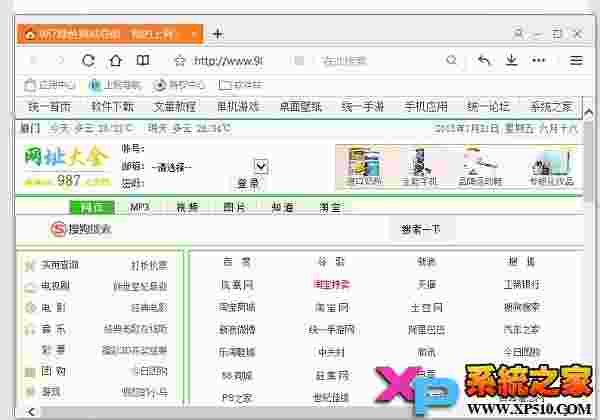Viewport: 600px width, 420px height.
Task: Click the icon next to 游戏
Action: 30,392
